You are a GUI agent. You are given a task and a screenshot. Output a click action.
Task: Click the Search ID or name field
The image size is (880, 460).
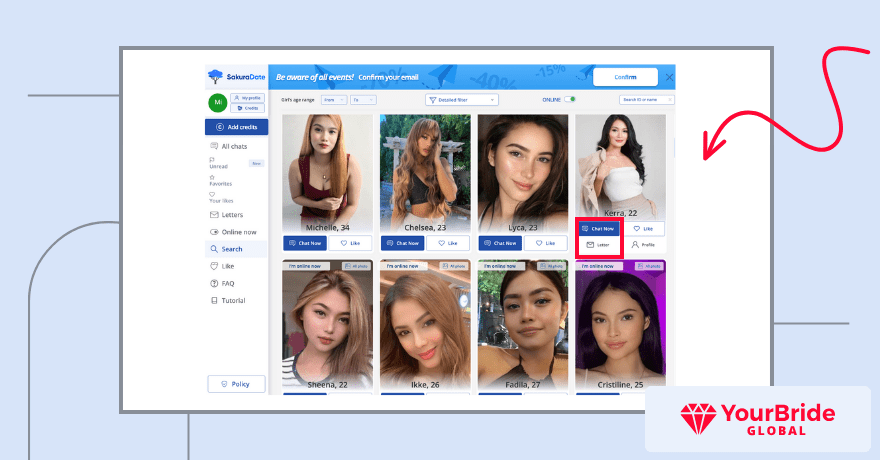click(647, 99)
